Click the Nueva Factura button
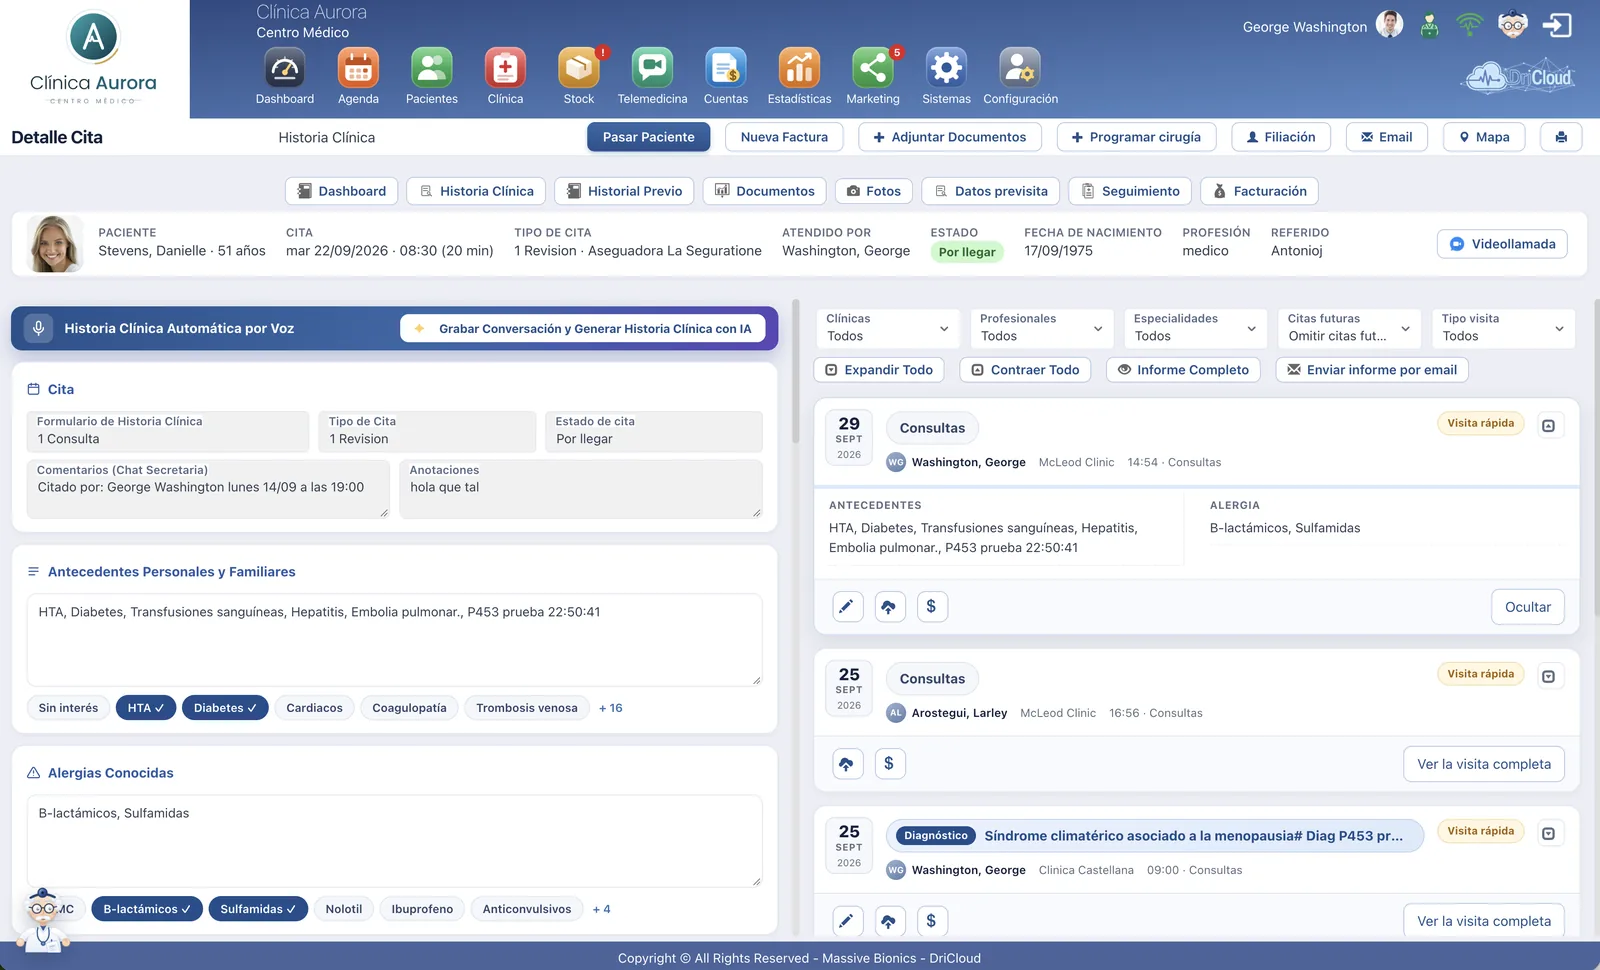This screenshot has width=1600, height=970. 784,137
